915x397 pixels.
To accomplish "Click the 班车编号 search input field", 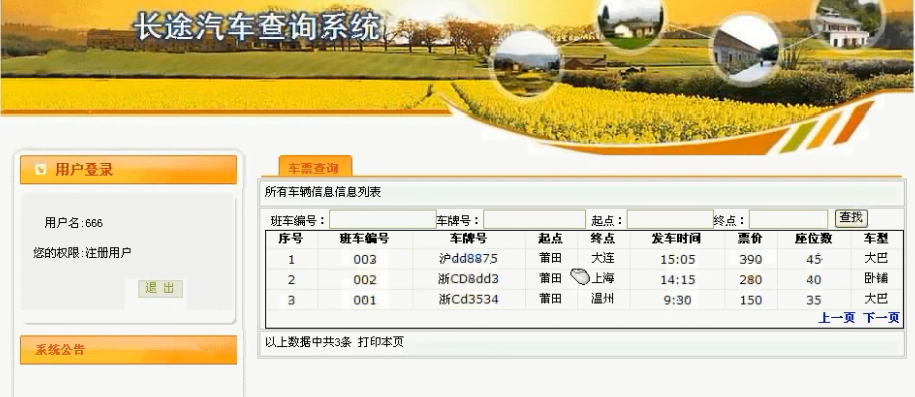I will point(383,220).
